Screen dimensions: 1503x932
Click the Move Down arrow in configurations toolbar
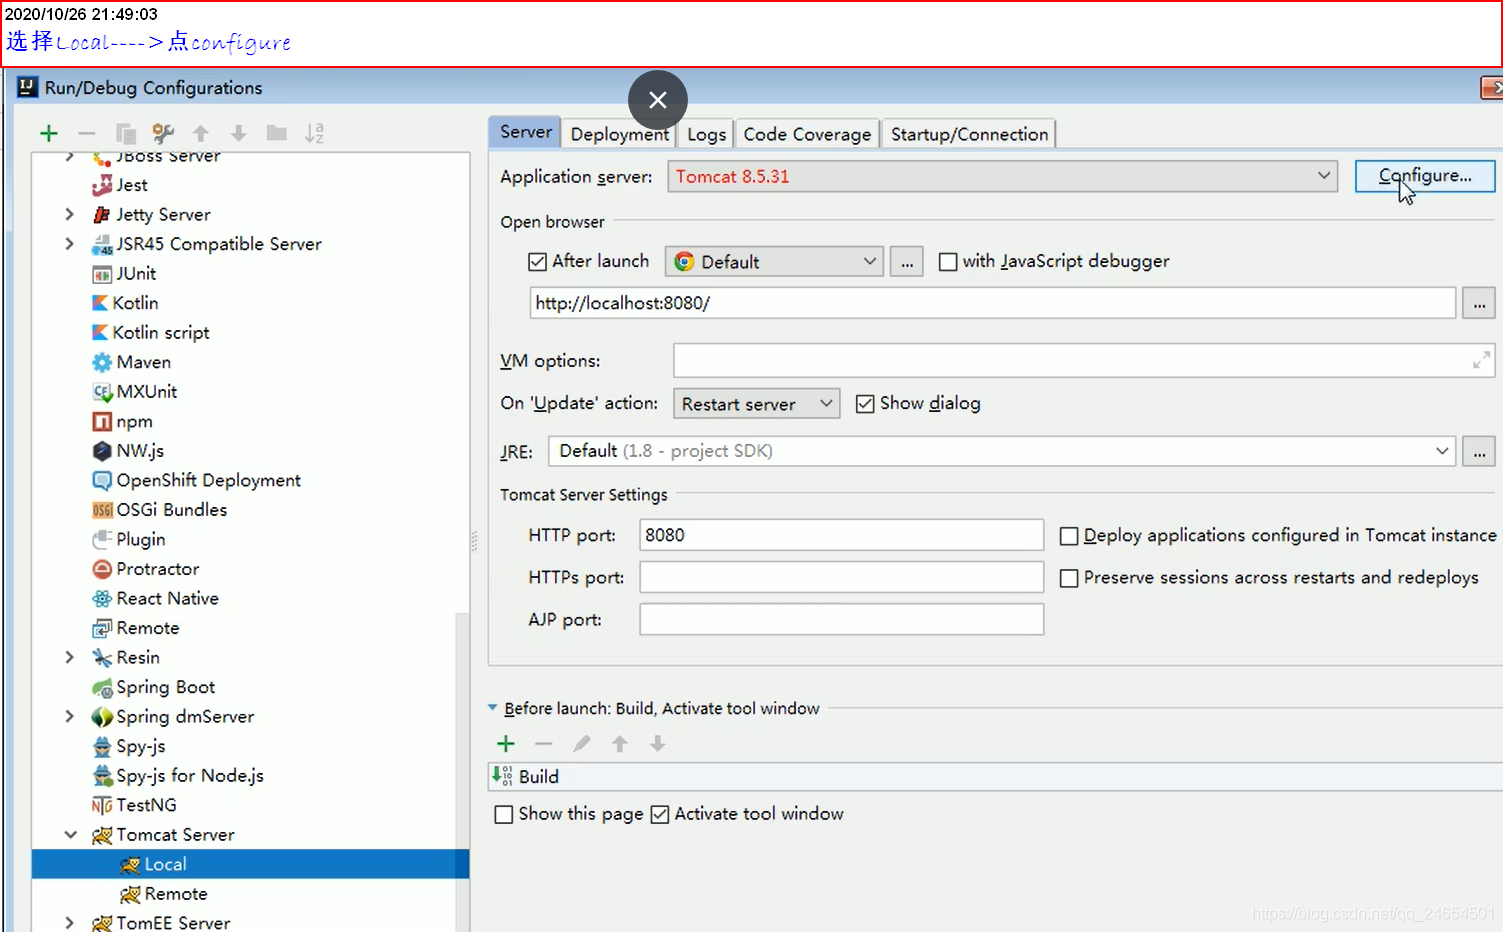point(238,133)
